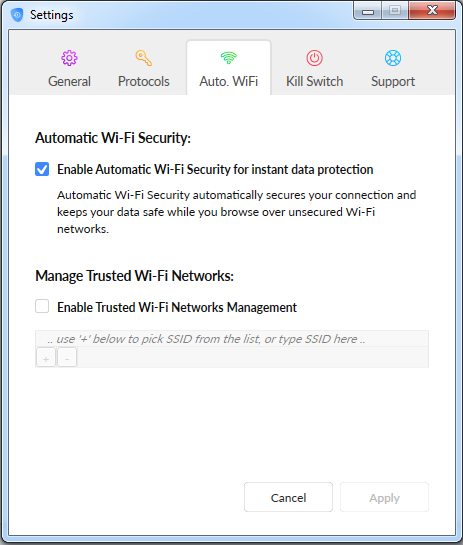Click the Enable Trusted Wi-Fi Networks Management label

click(x=177, y=307)
